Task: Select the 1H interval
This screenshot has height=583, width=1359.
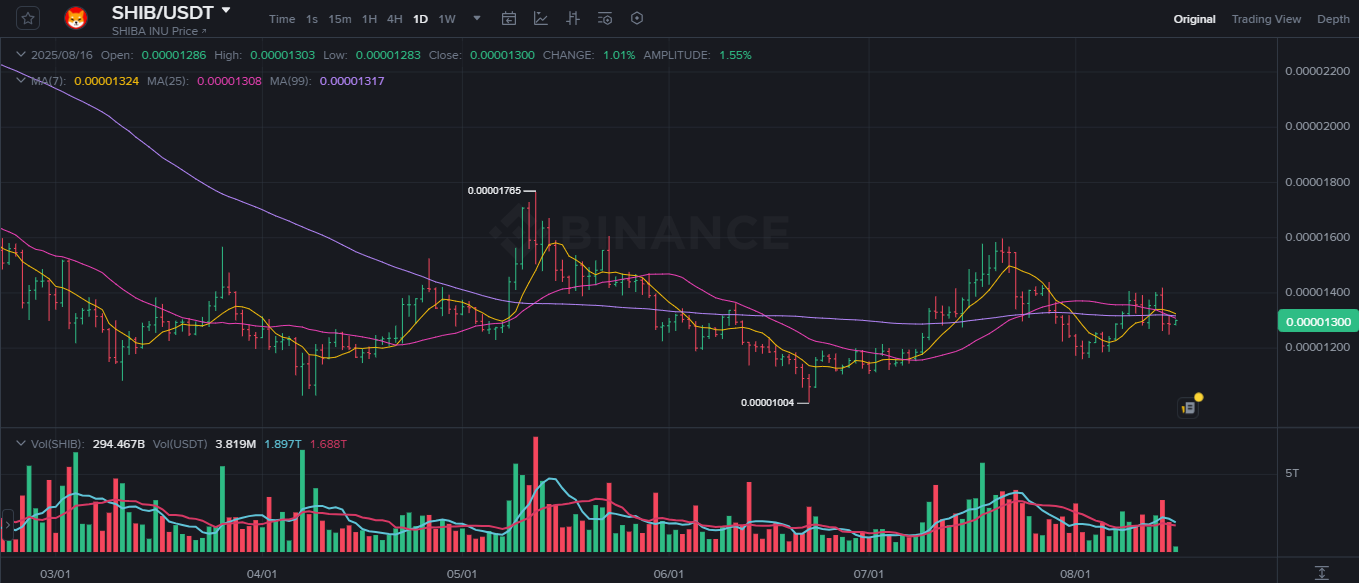Action: click(x=370, y=19)
